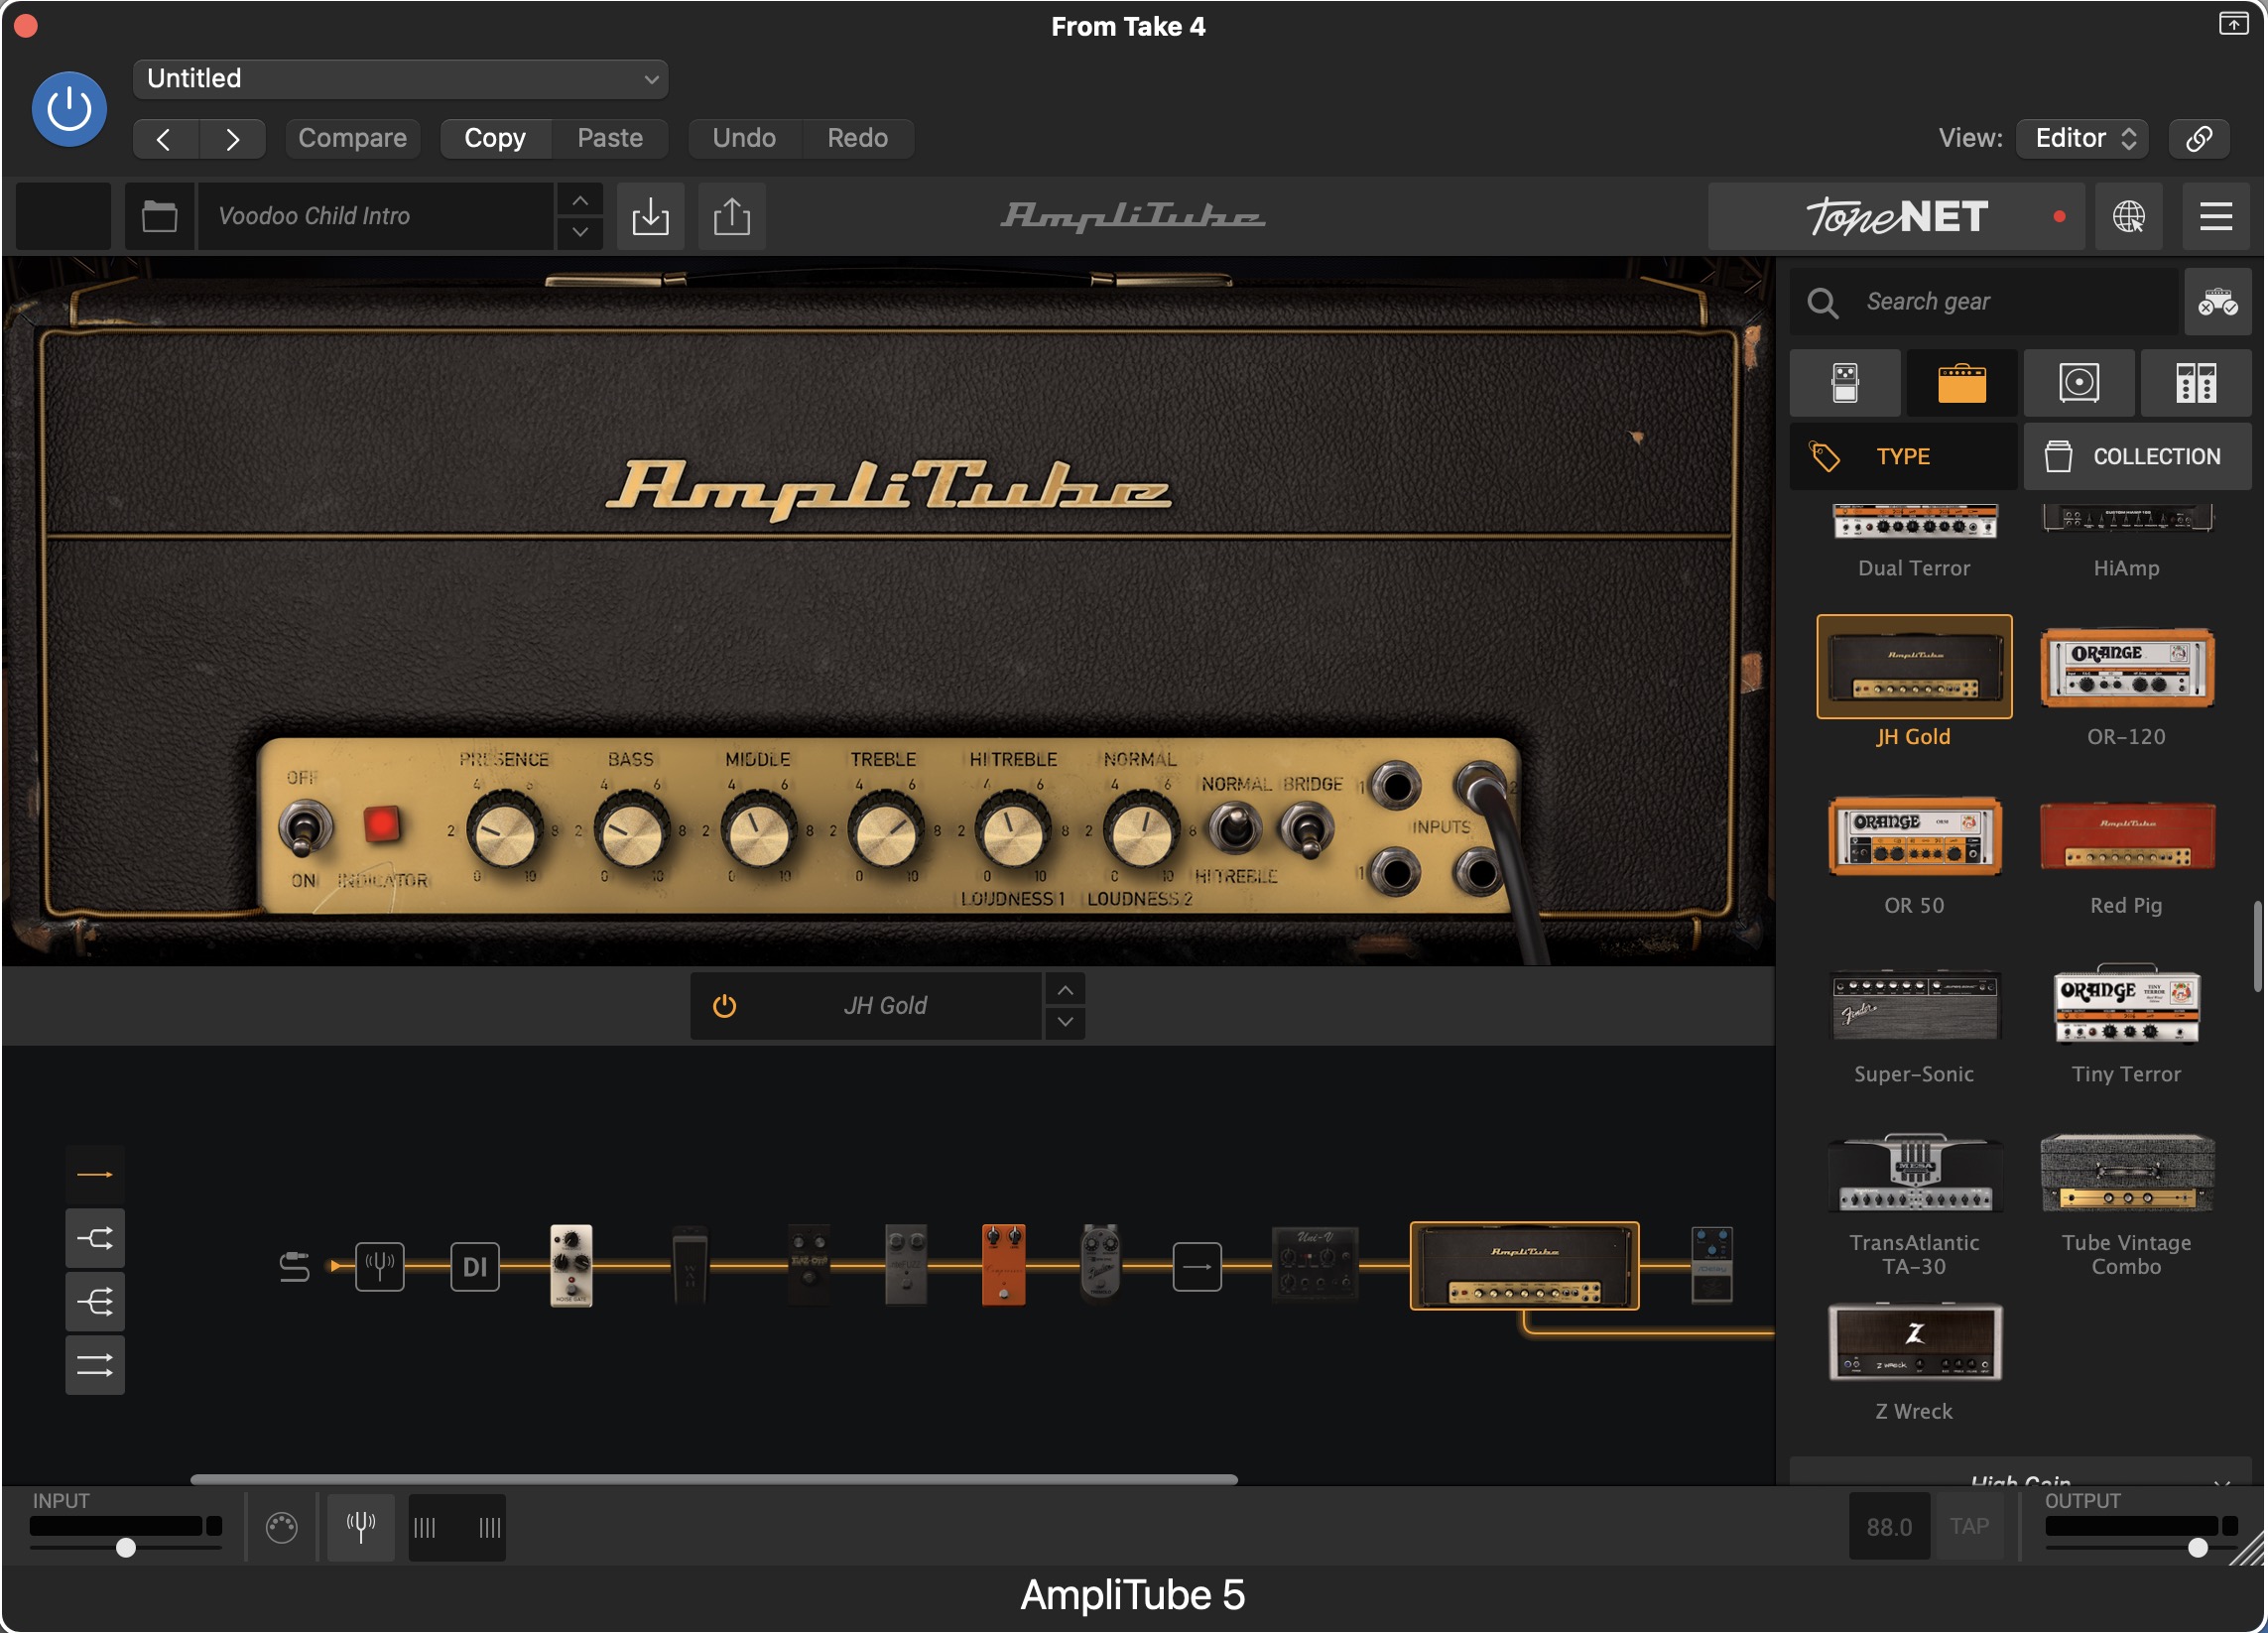Select the TransAtlantic TA-30 amp thumbnail
Image resolution: width=2268 pixels, height=1633 pixels.
point(1914,1173)
